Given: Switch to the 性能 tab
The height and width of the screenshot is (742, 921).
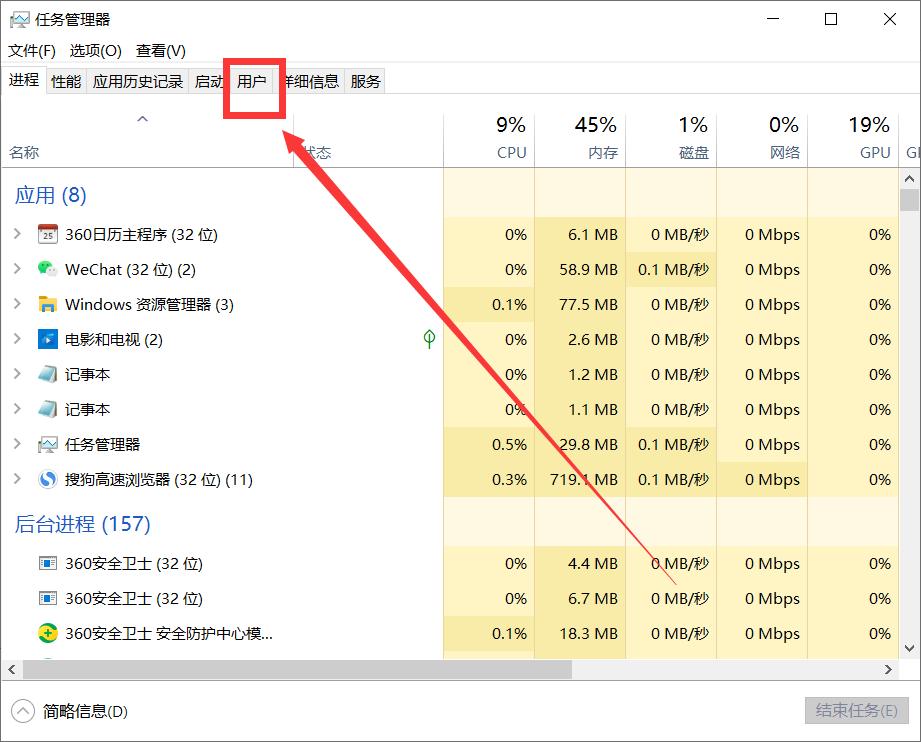Looking at the screenshot, I should click(x=65, y=81).
